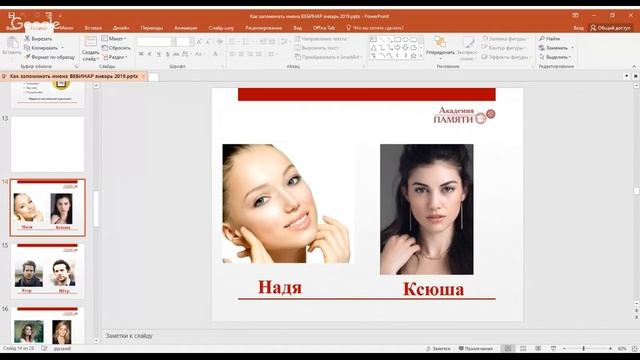Screen dimensions: 640x360
Task: Switch to Reading view in status bar
Action: tap(538, 348)
